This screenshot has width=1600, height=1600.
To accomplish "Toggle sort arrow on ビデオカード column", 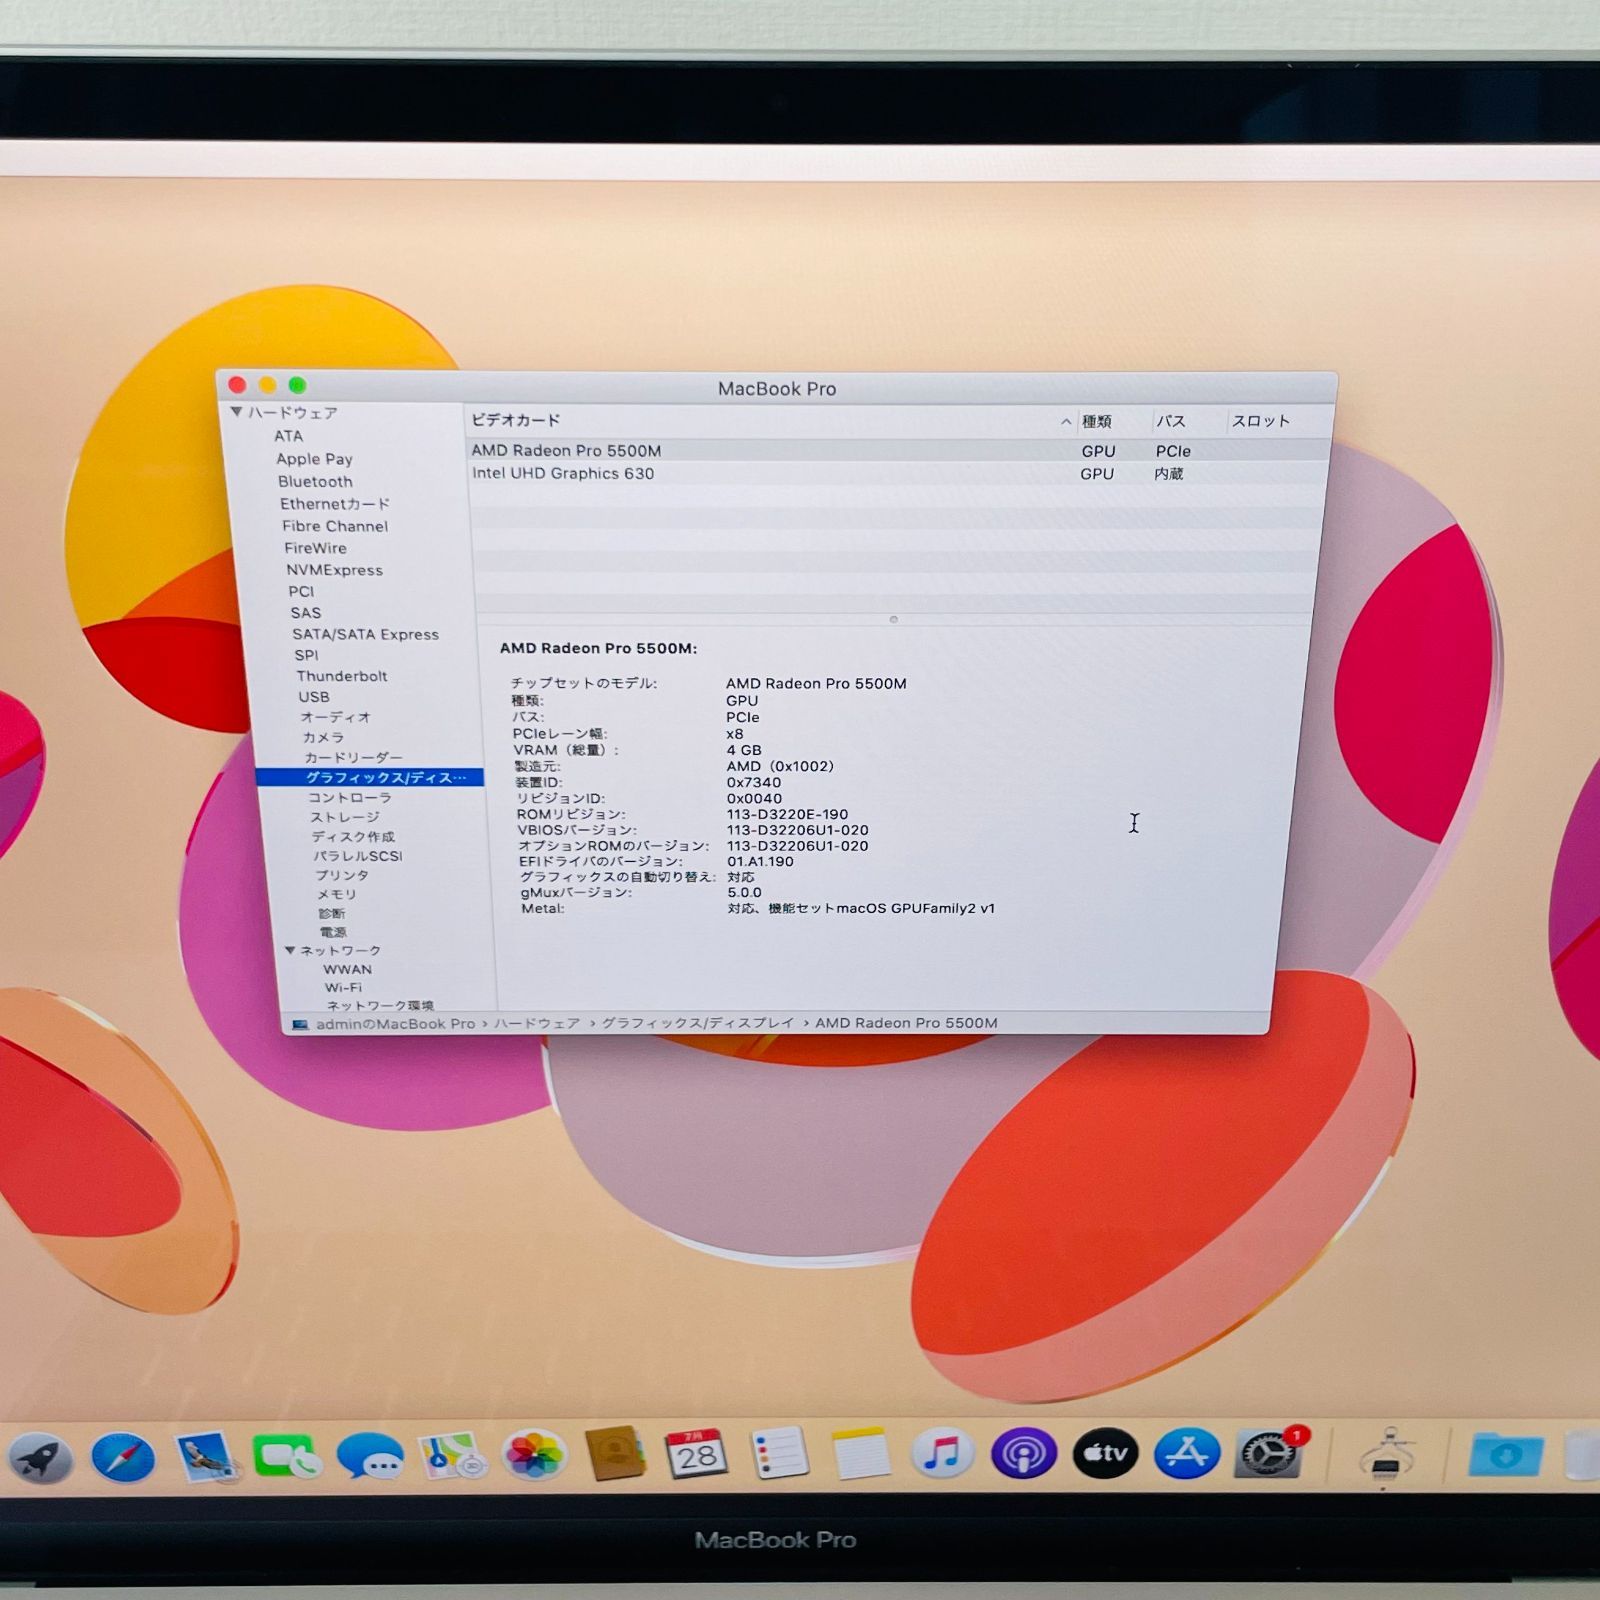I will [x=1065, y=422].
